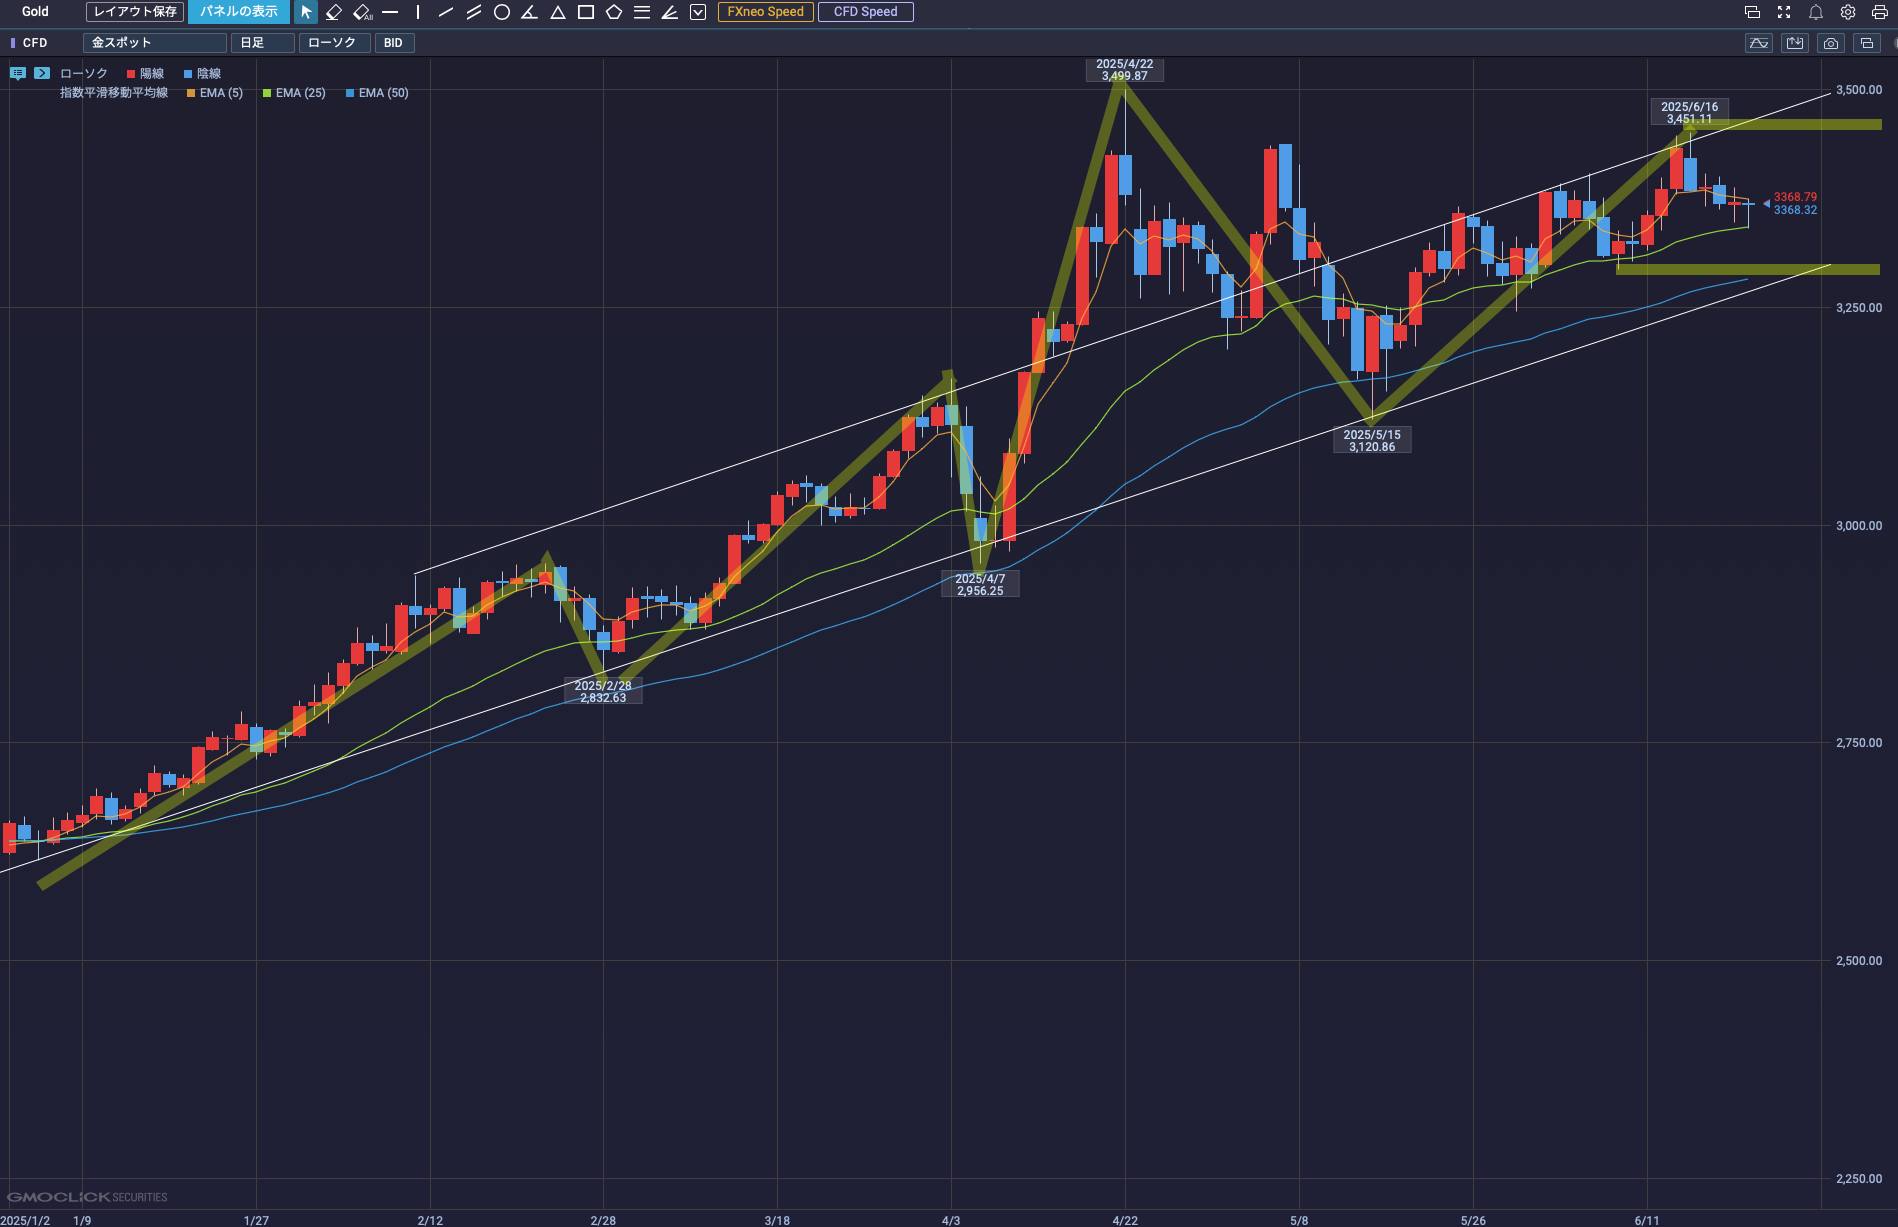Screen dimensions: 1898x1227
Task: Click the 2025/5/15 3,120.86 low label
Action: point(1372,441)
